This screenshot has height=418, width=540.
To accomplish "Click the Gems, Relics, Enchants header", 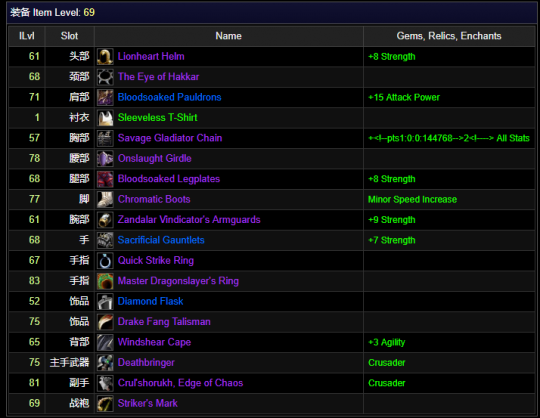I will click(449, 36).
